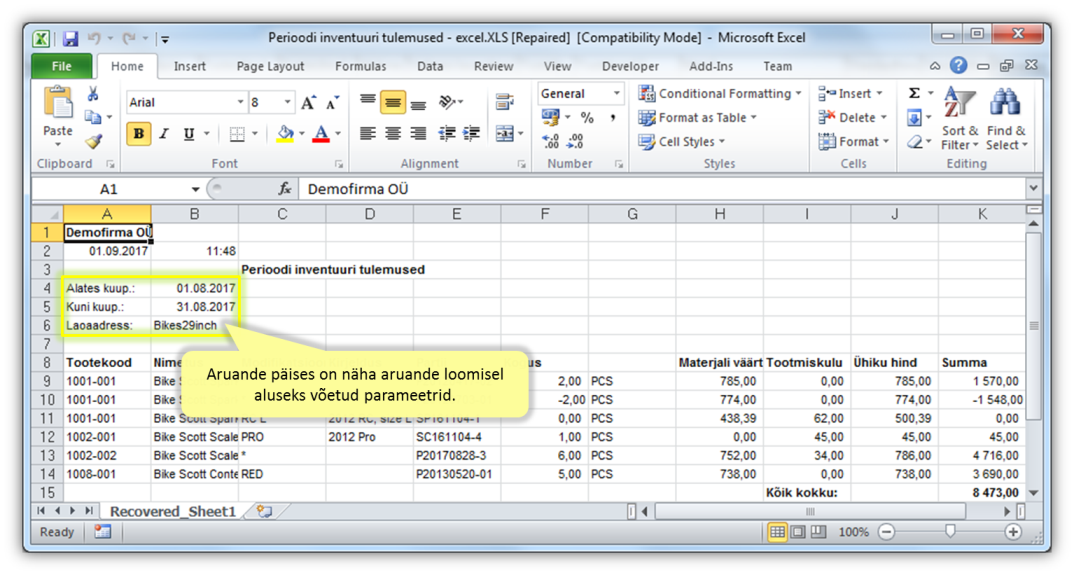The height and width of the screenshot is (575, 1074).
Task: Expand the Name Box dropdown arrow
Action: (195, 189)
